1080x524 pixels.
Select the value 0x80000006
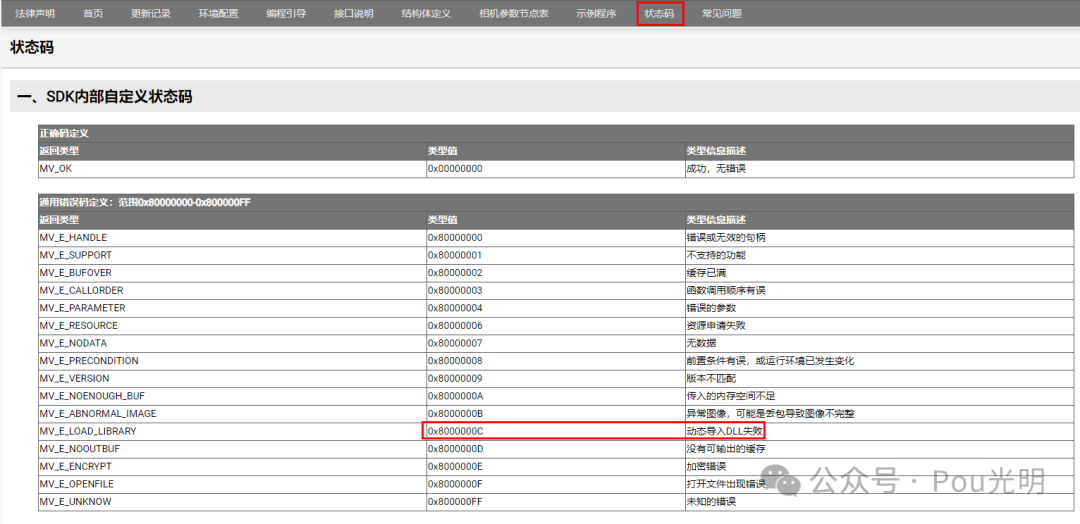tap(455, 326)
